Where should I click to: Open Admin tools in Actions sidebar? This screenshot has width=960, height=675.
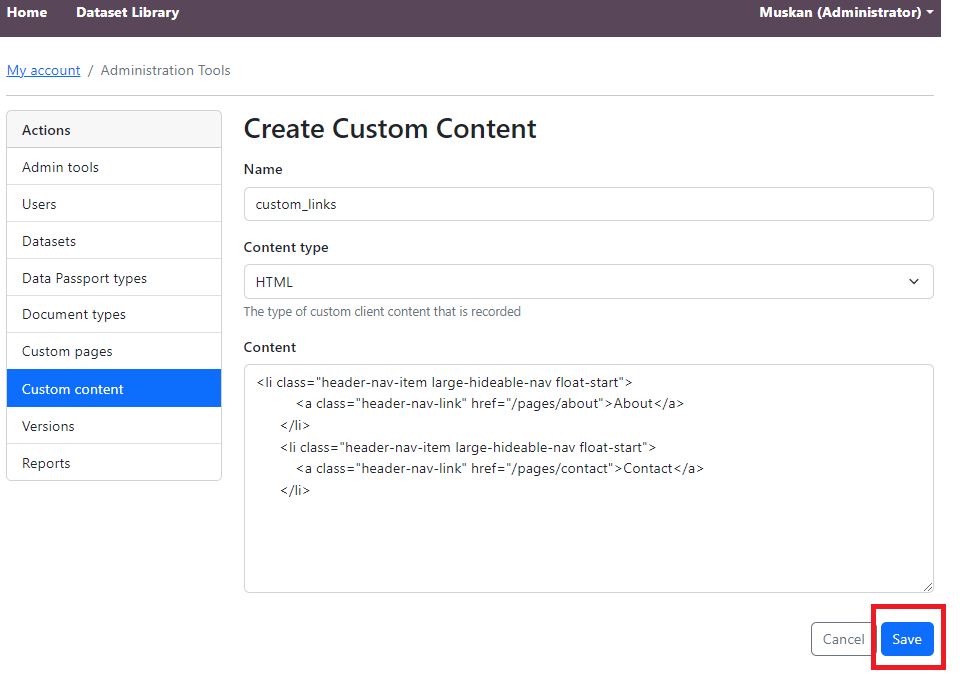[60, 167]
